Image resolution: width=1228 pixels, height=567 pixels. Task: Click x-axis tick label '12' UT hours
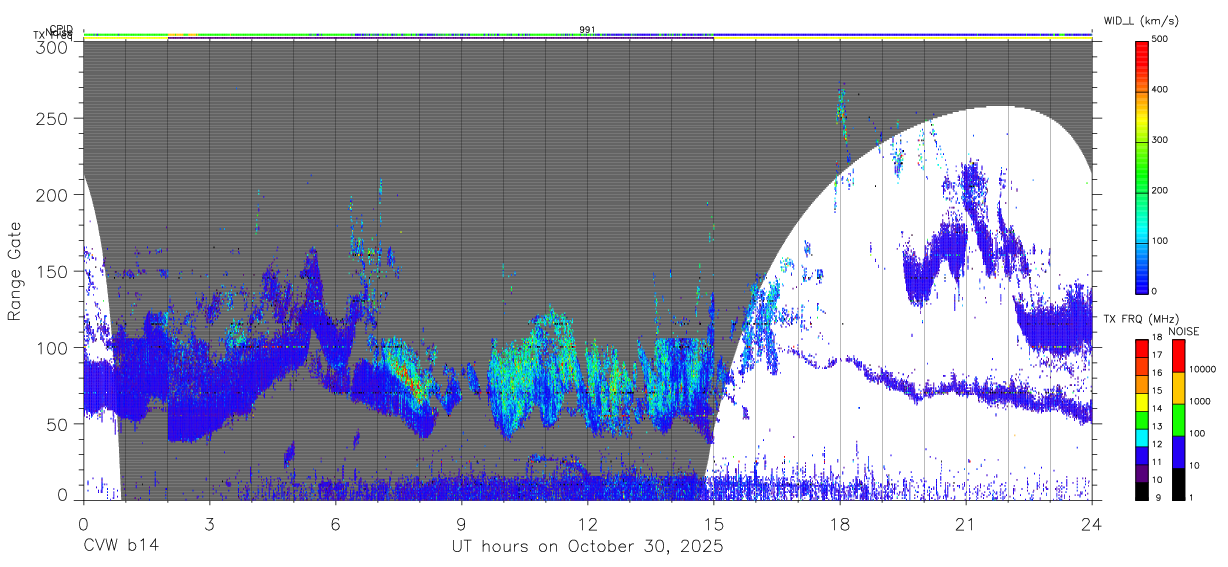tap(588, 524)
